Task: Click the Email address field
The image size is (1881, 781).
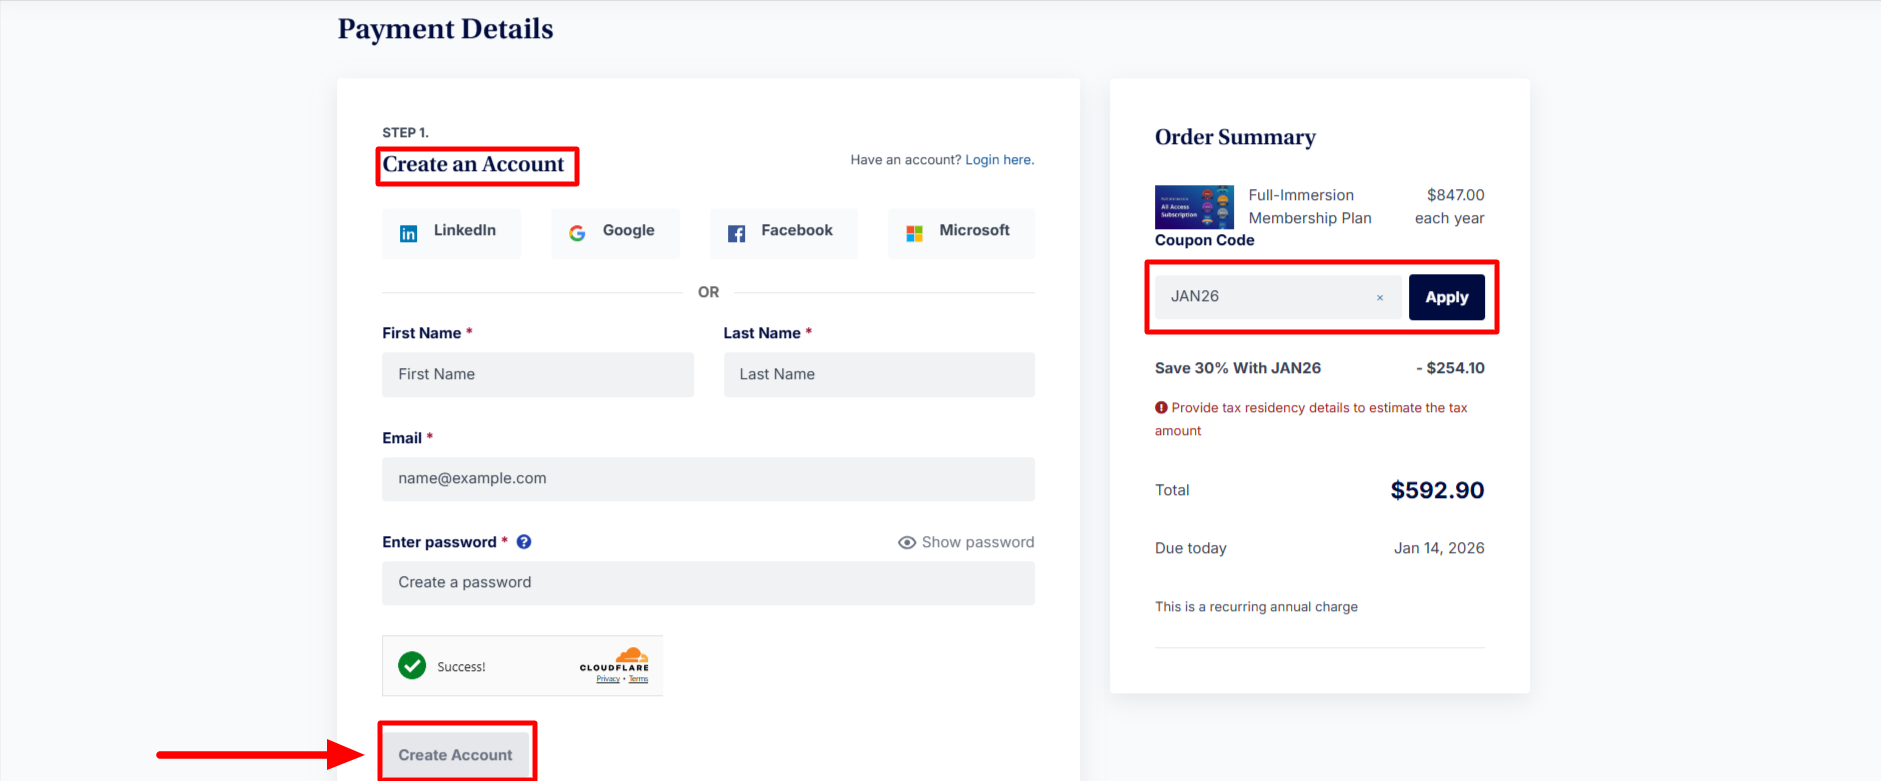Action: (x=708, y=479)
